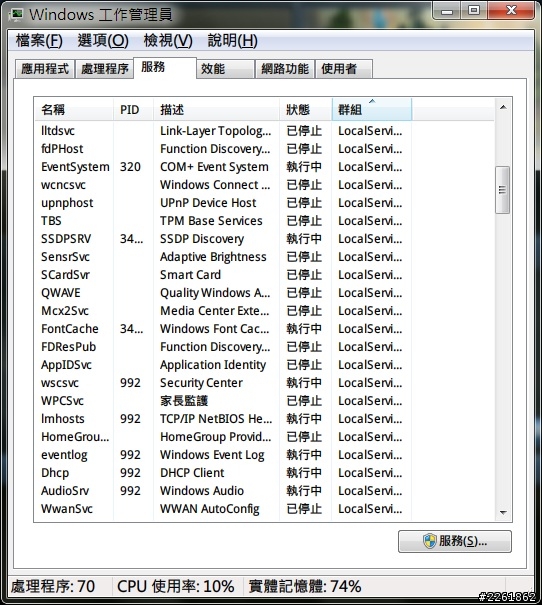This screenshot has height=605, width=542.
Task: Click the 家長監護 description
Action: [184, 401]
